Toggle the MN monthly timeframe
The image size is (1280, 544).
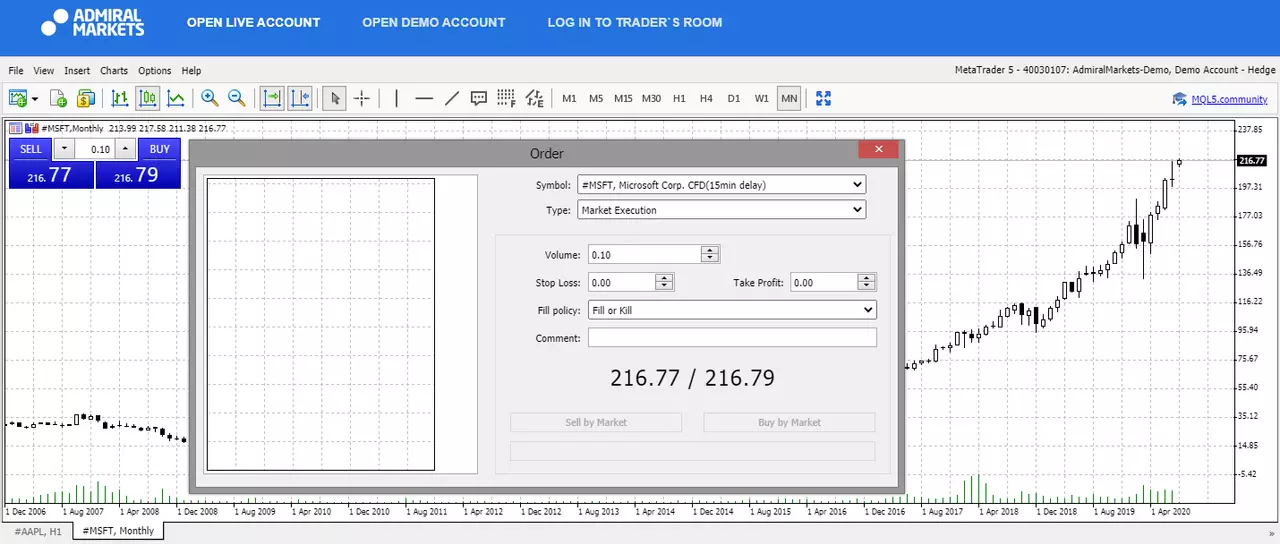click(789, 99)
